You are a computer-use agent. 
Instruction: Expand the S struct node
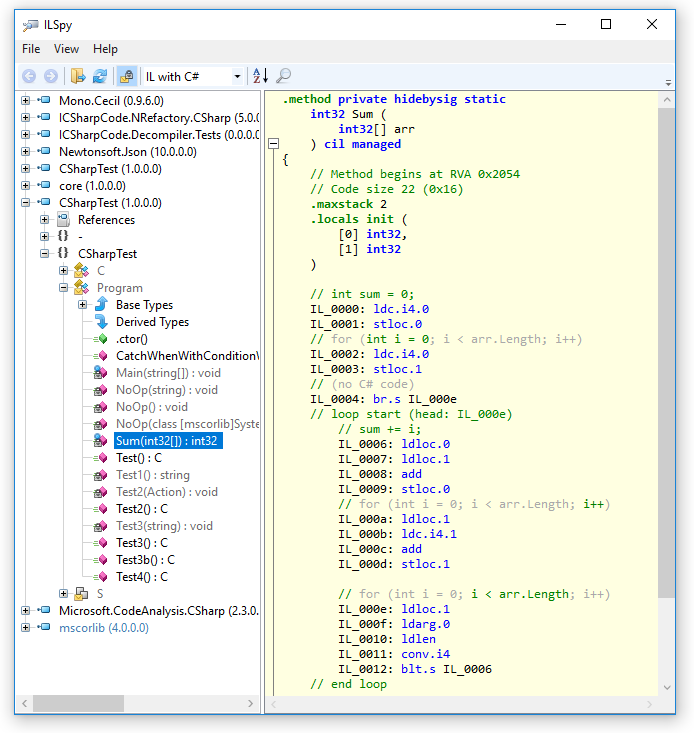click(x=64, y=593)
